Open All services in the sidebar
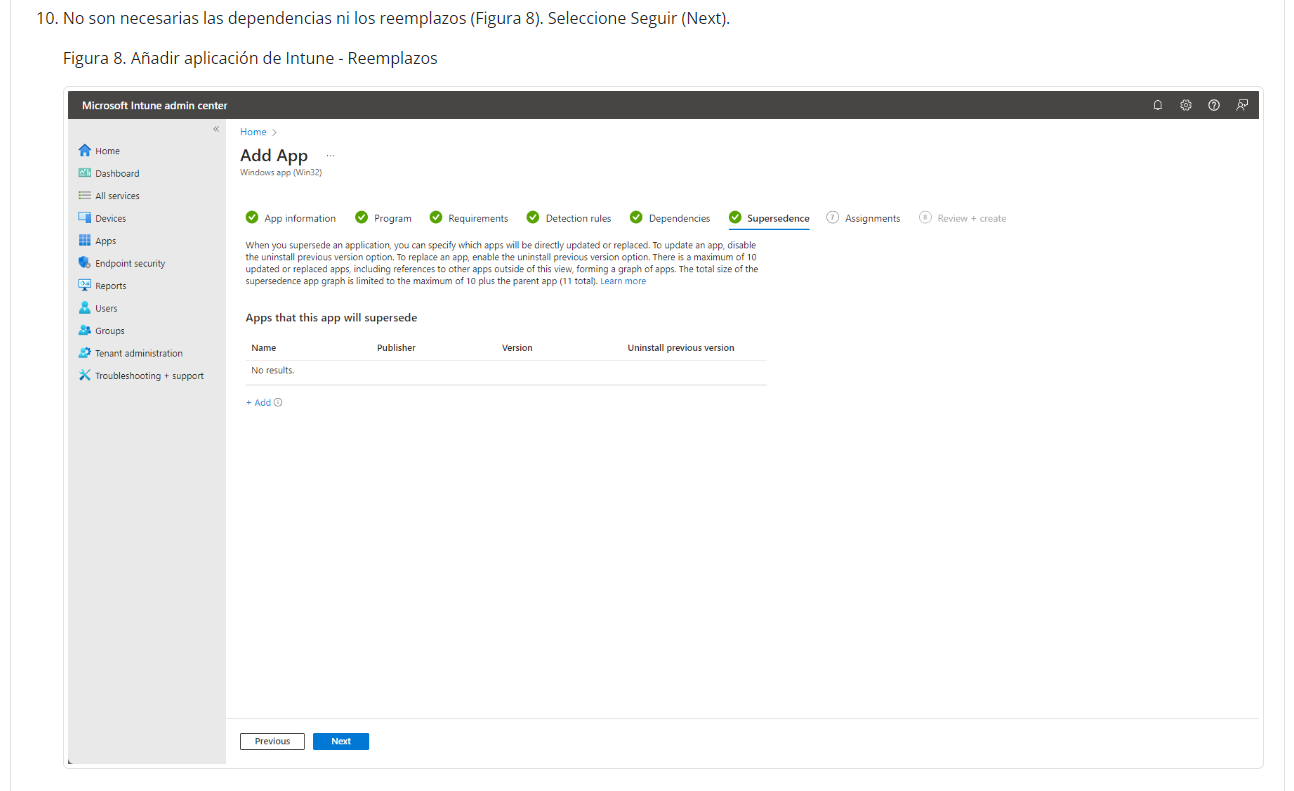The height and width of the screenshot is (791, 1294). (x=109, y=196)
